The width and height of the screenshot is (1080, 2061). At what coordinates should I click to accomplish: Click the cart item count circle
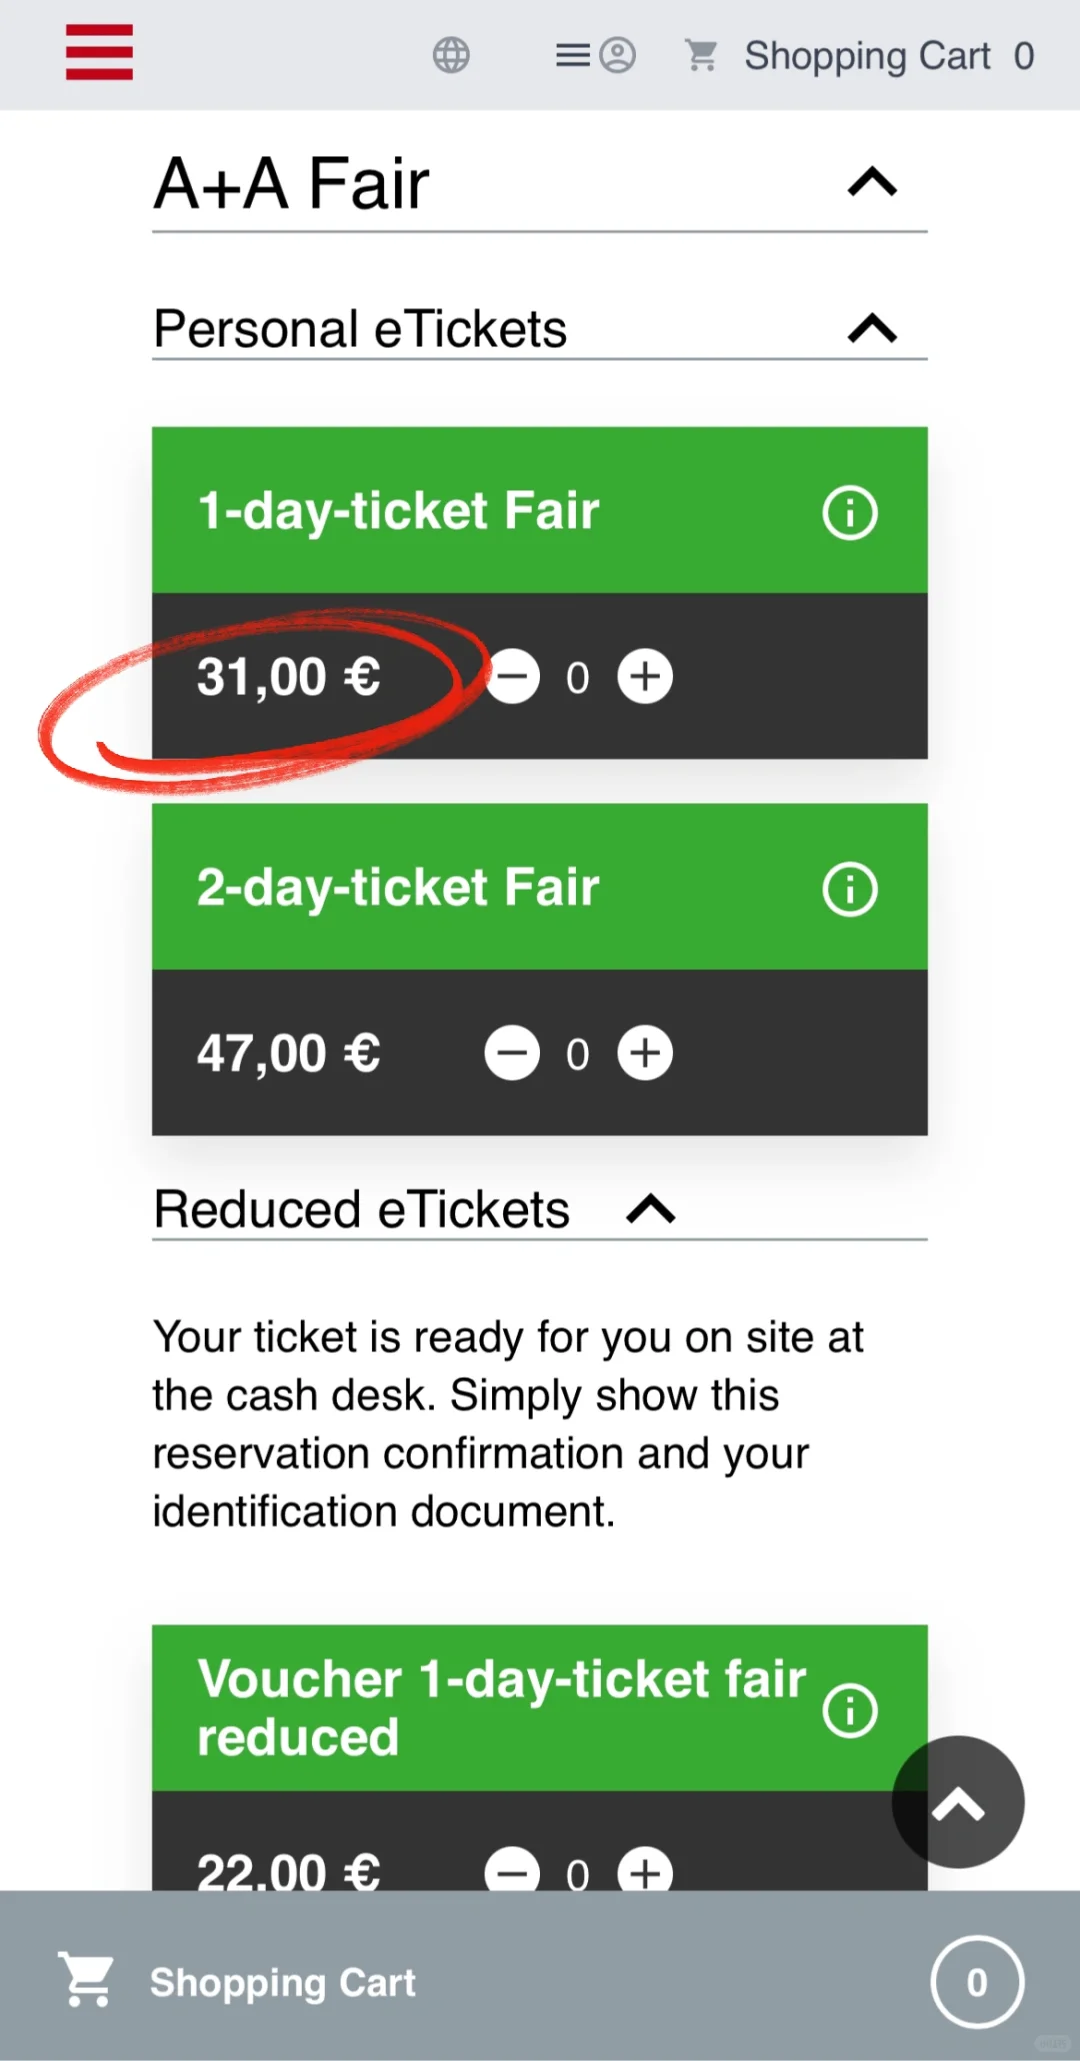[976, 1982]
